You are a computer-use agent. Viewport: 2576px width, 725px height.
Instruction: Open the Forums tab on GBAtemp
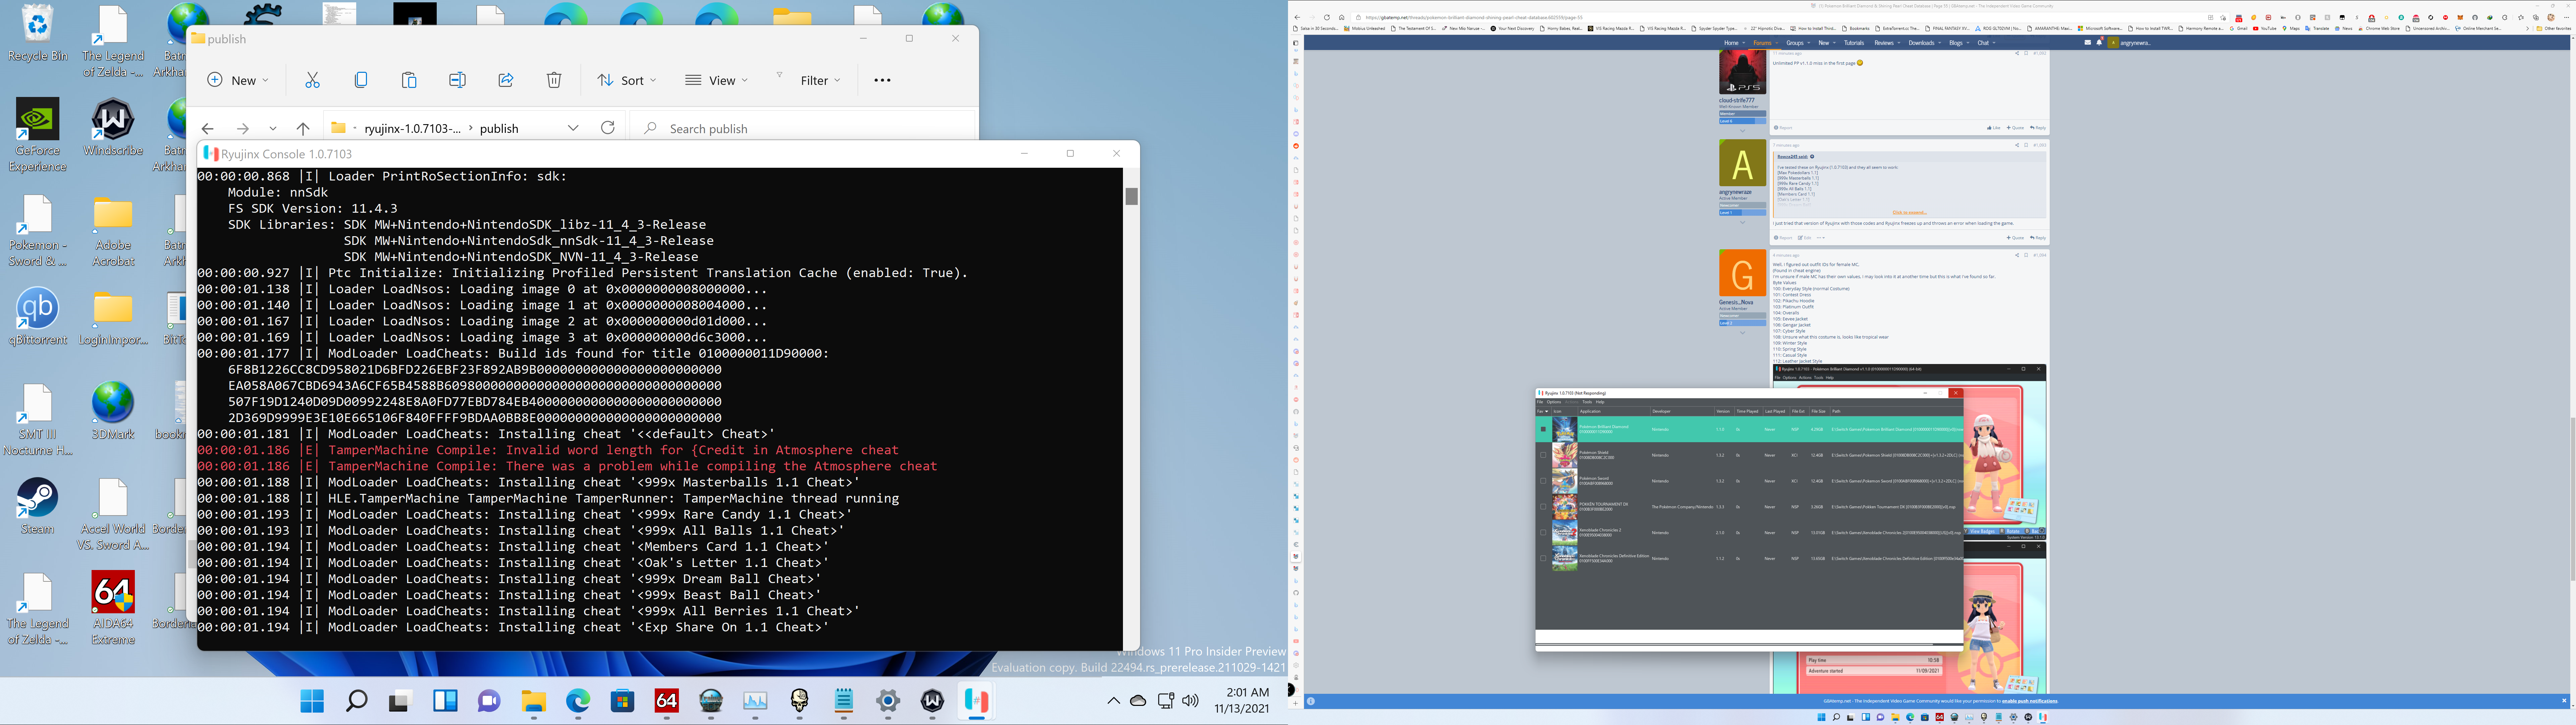point(1763,43)
